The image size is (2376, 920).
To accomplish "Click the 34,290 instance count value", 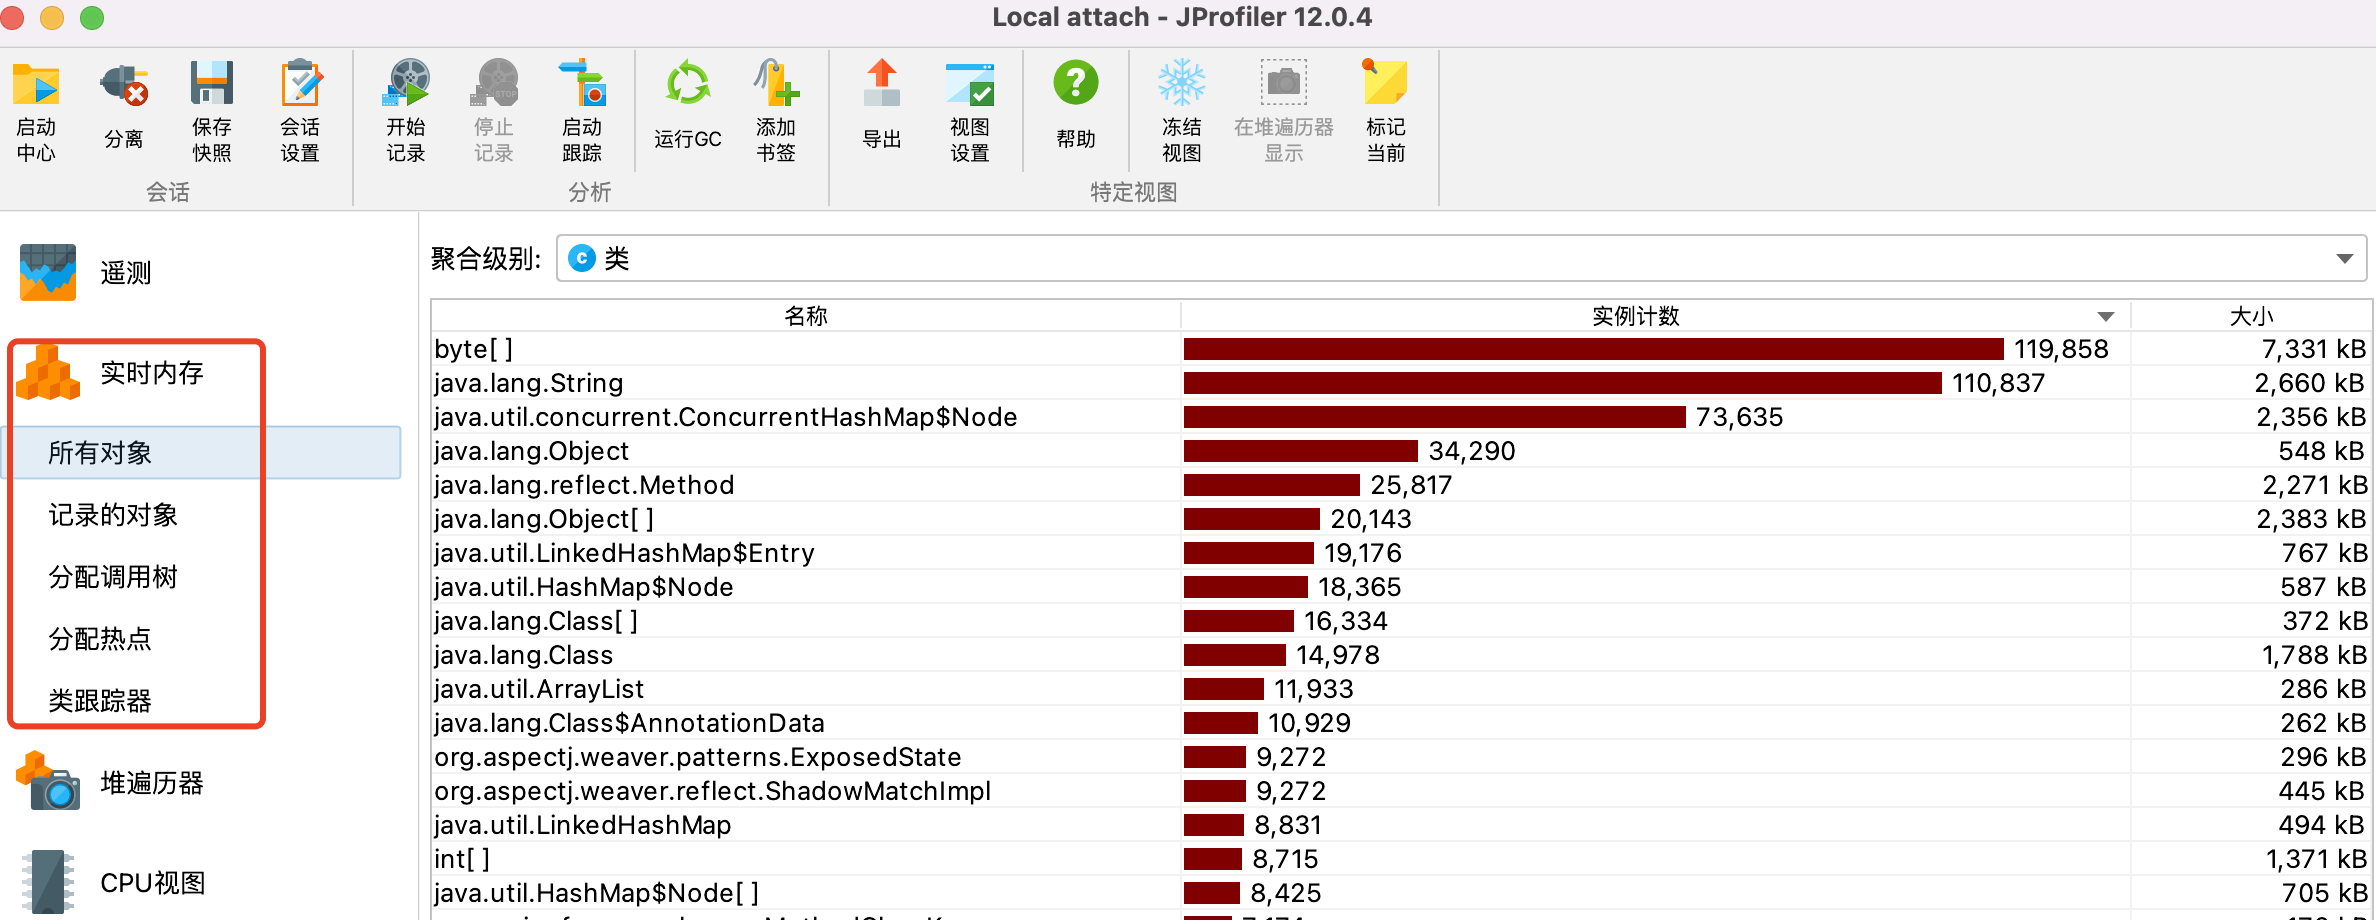I will pos(1472,451).
